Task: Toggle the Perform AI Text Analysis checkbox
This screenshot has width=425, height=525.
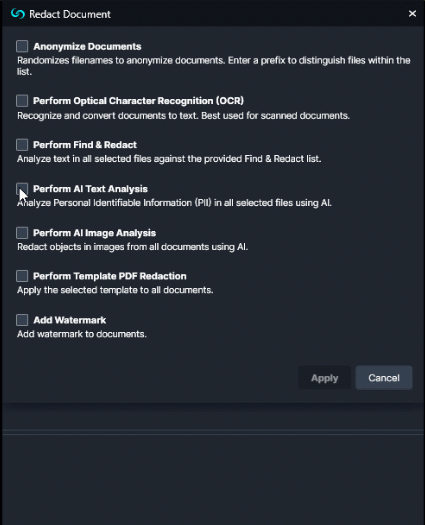Action: coord(22,189)
